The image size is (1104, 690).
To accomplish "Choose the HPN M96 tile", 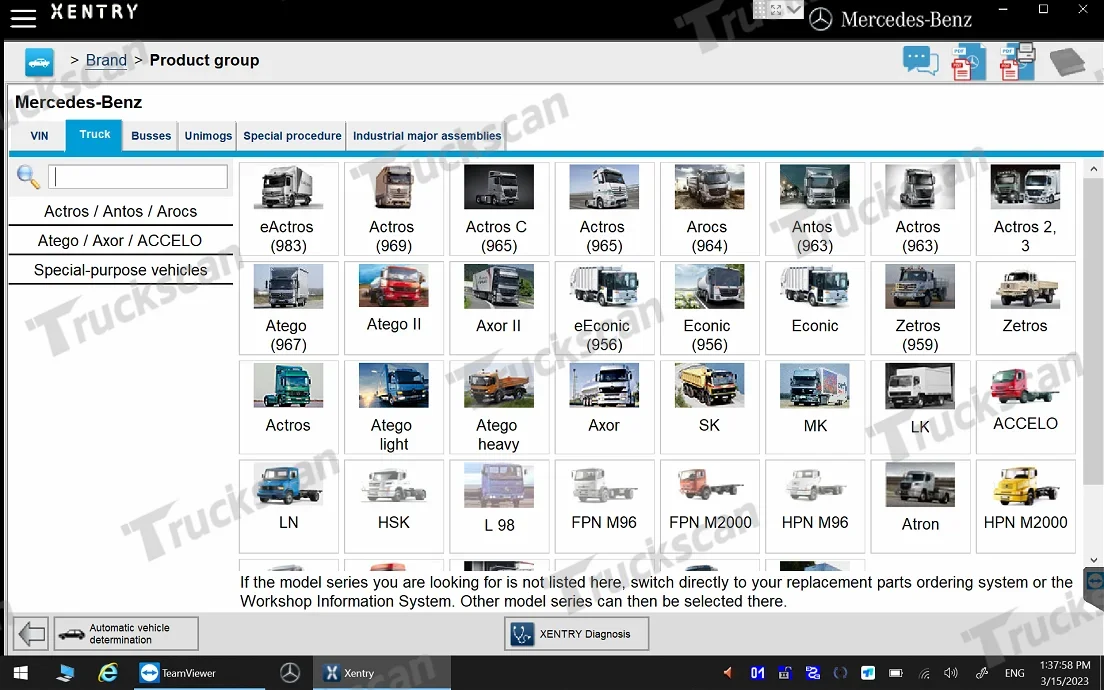I will coord(815,506).
